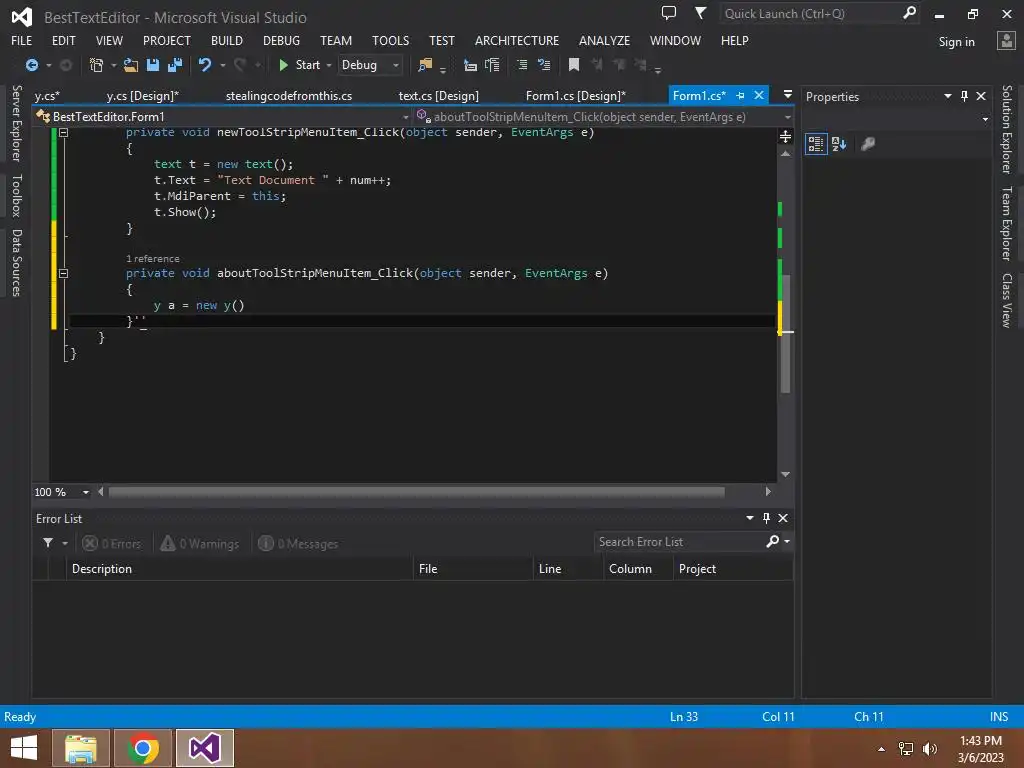Click in the Search Error List field
Image resolution: width=1024 pixels, height=768 pixels.
point(679,542)
